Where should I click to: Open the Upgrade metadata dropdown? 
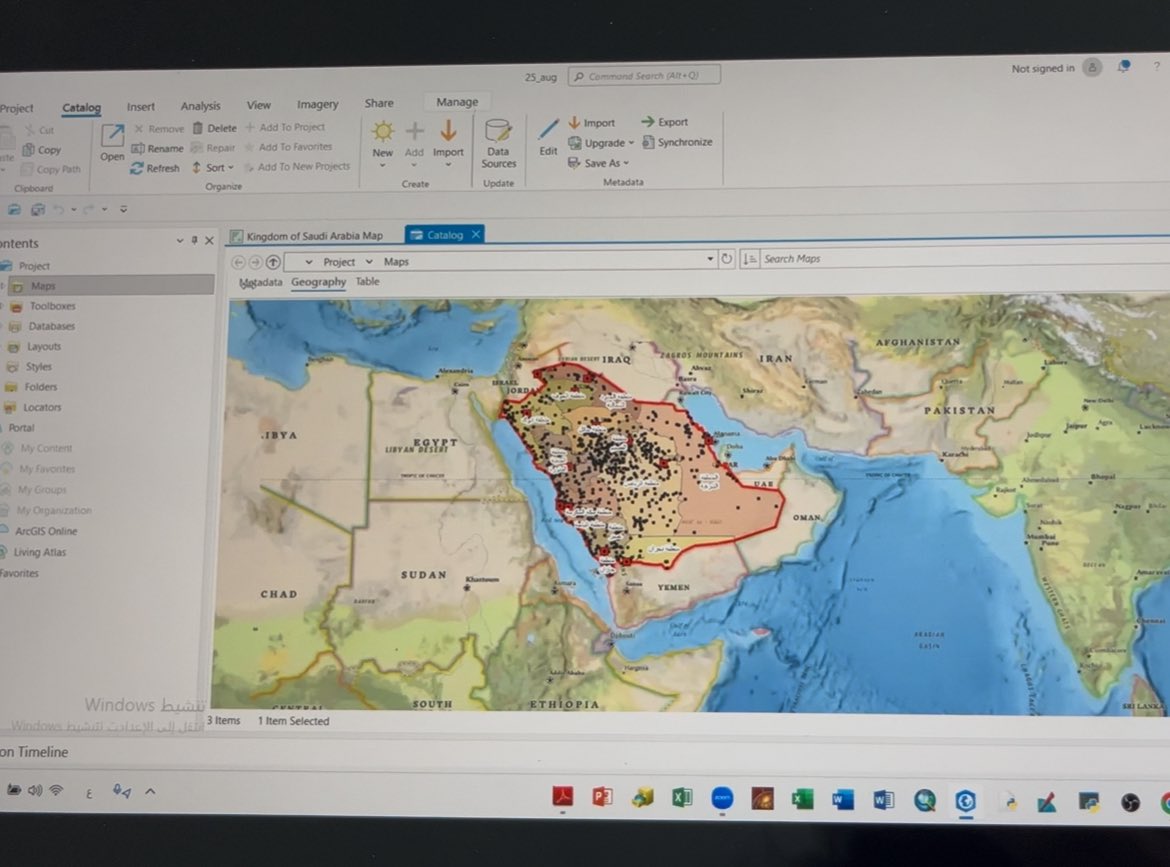pyautogui.click(x=601, y=143)
